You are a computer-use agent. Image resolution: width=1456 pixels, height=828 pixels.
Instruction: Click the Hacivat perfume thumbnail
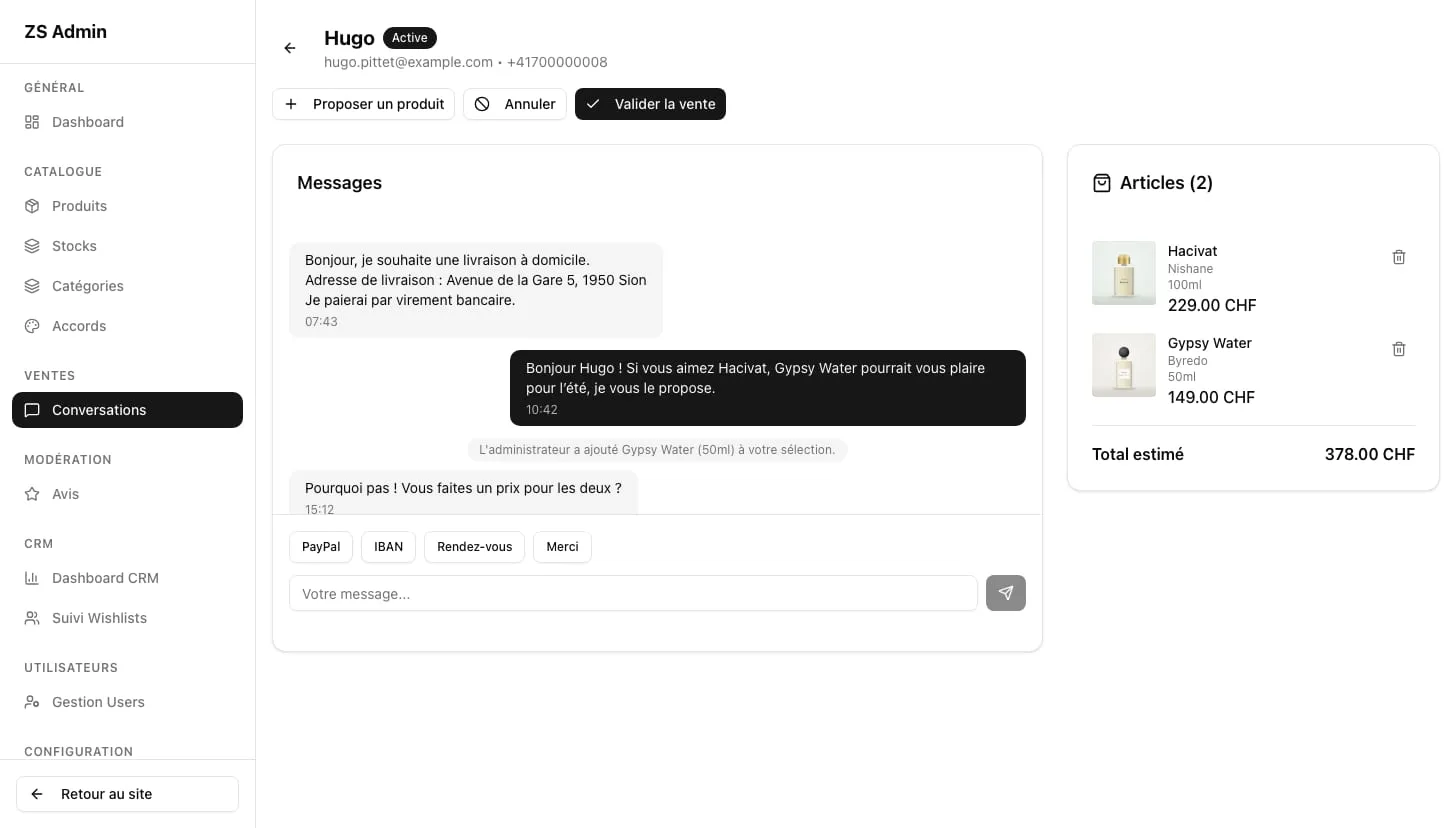(x=1124, y=273)
